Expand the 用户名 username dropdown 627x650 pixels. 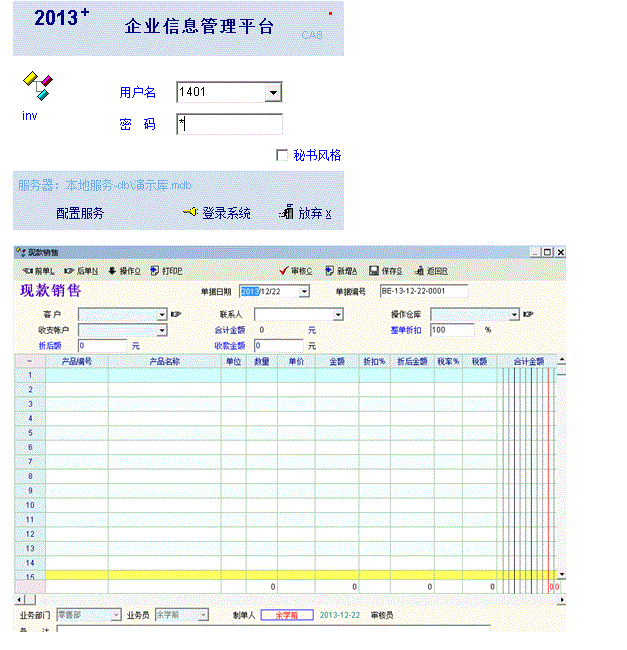coord(273,93)
